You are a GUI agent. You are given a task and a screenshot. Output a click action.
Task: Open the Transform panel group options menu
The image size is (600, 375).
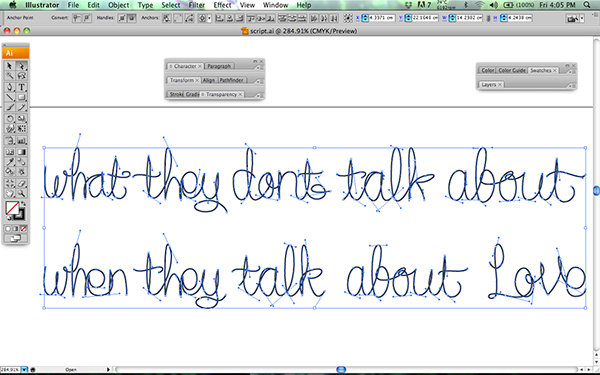[259, 82]
